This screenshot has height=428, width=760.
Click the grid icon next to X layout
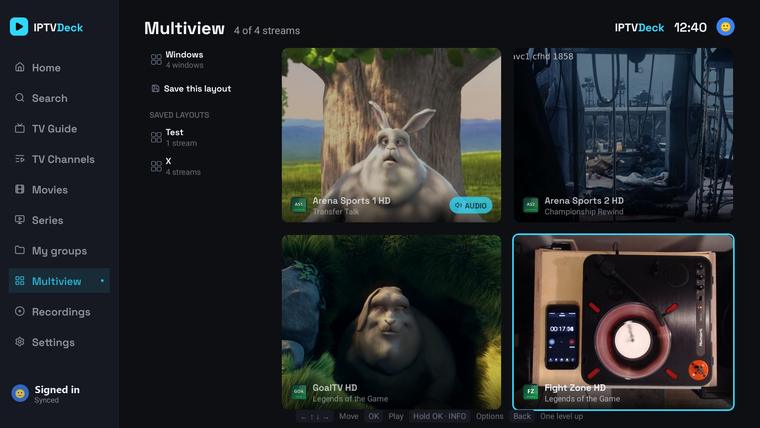[156, 166]
